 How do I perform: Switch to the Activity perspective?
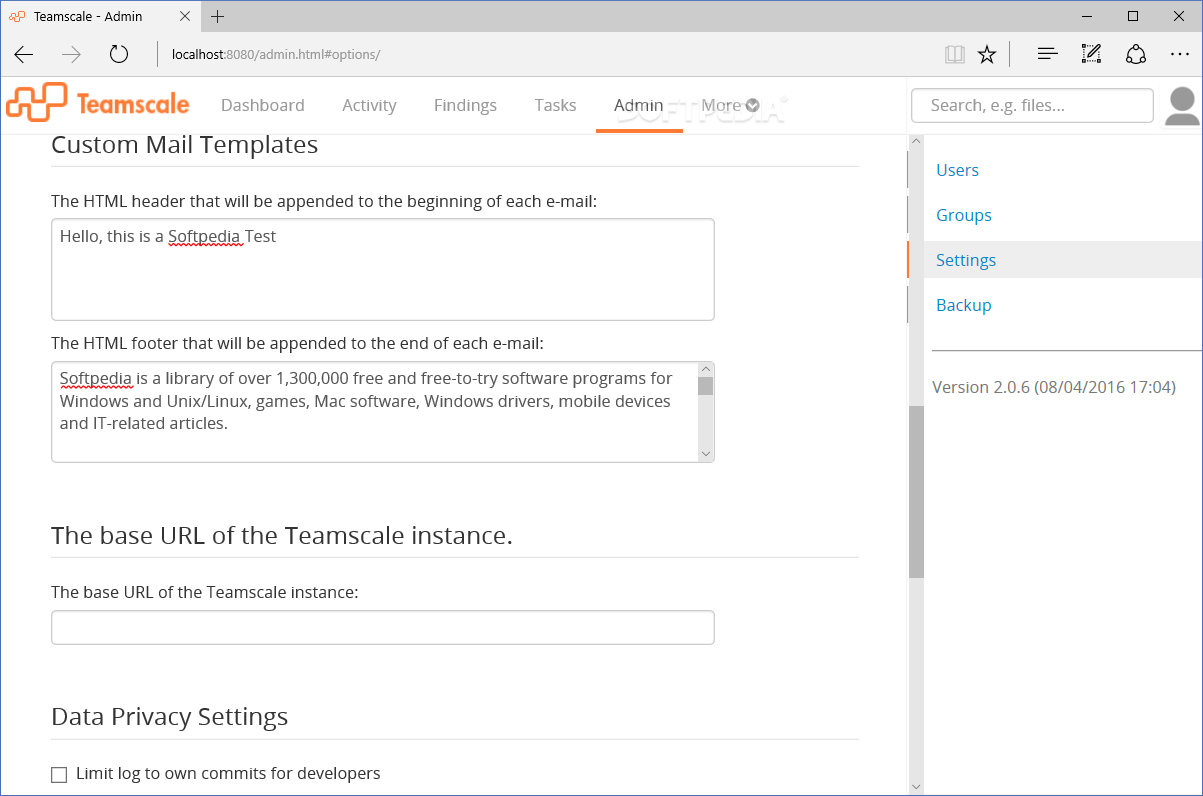coord(369,105)
